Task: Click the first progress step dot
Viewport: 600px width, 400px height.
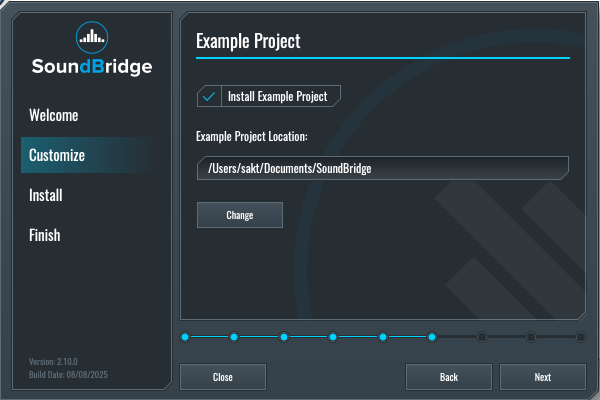Action: 185,337
